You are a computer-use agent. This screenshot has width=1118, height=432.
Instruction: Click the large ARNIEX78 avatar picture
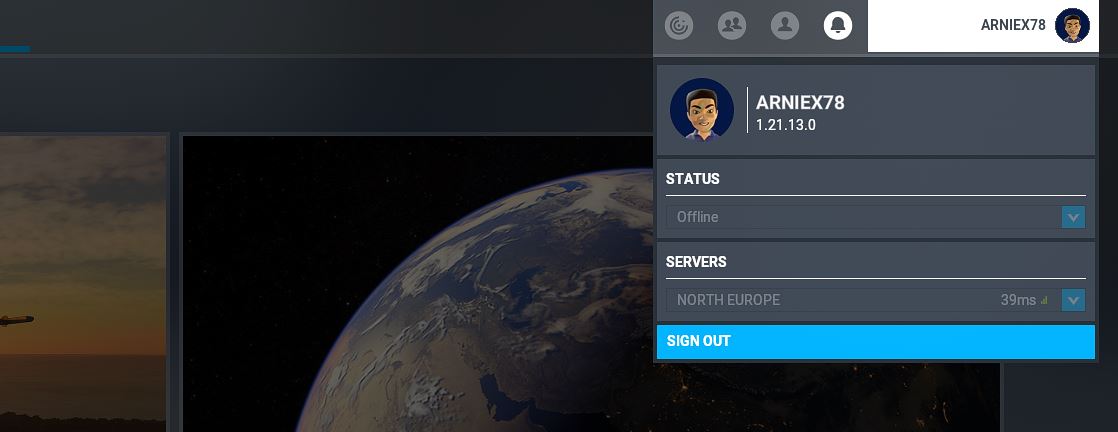point(702,110)
